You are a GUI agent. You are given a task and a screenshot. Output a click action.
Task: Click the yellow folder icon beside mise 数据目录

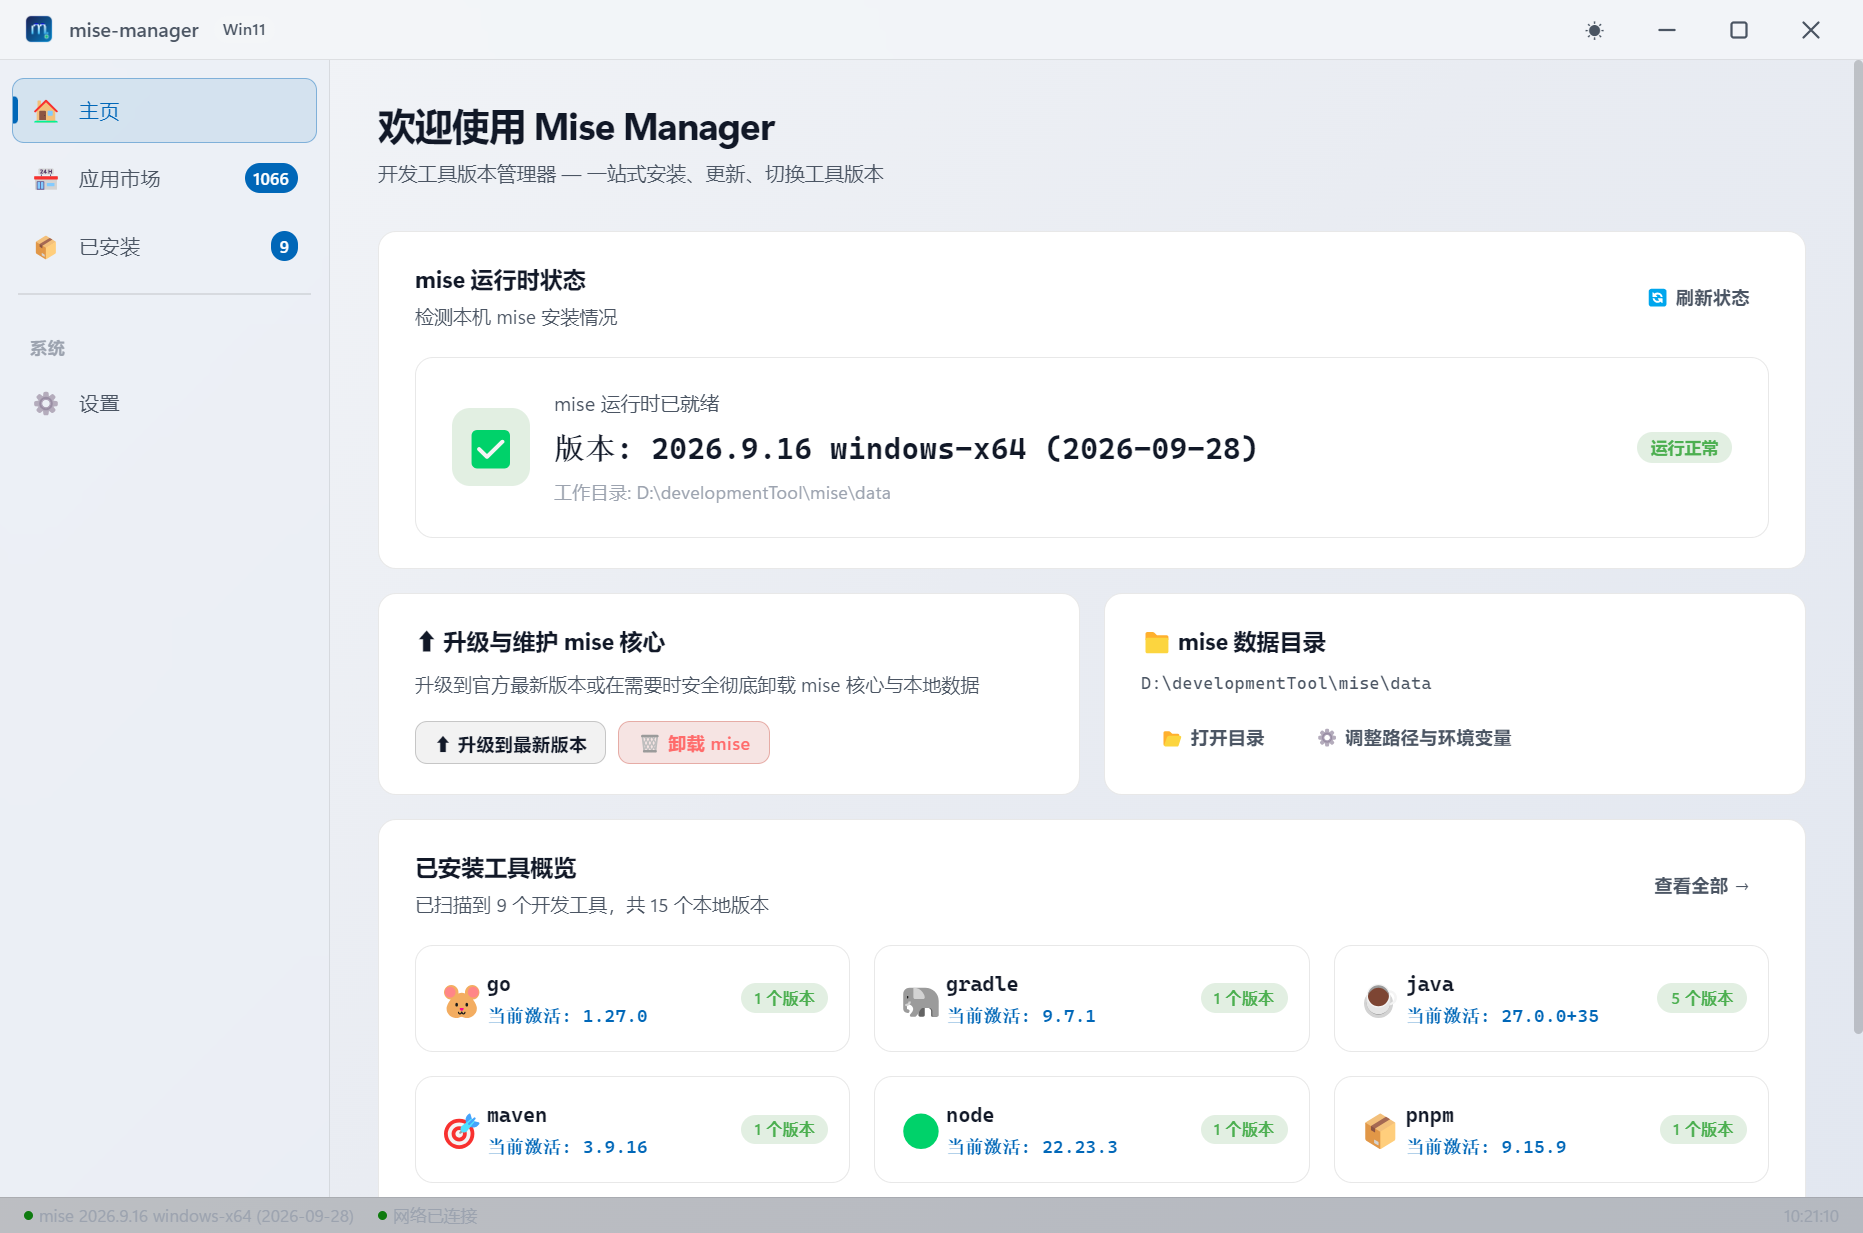1156,642
